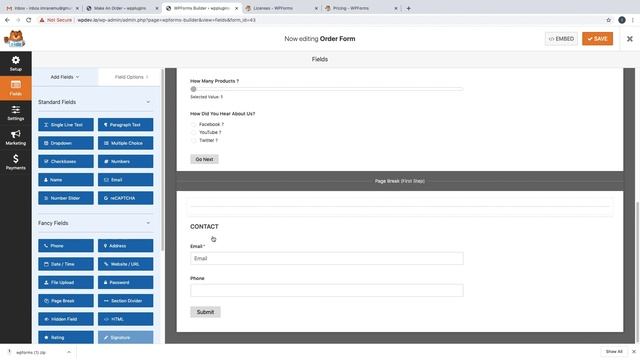The height and width of the screenshot is (360, 640).
Task: Switch to the Field Options tab
Action: [131, 77]
